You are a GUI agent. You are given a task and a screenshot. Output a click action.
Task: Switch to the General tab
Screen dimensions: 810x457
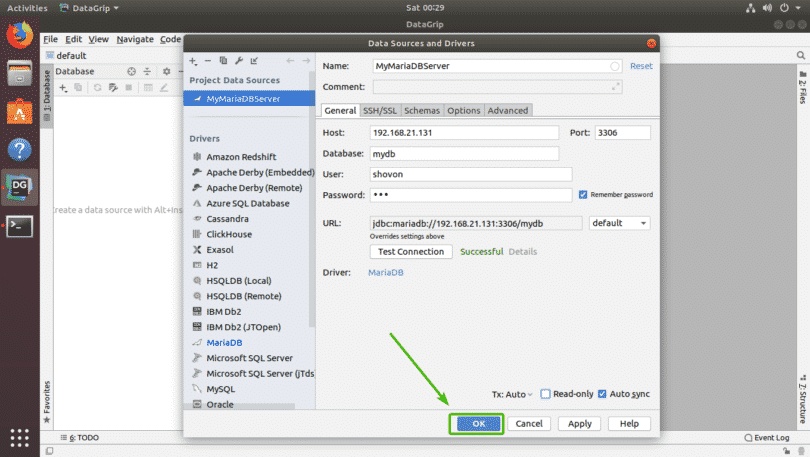[340, 111]
